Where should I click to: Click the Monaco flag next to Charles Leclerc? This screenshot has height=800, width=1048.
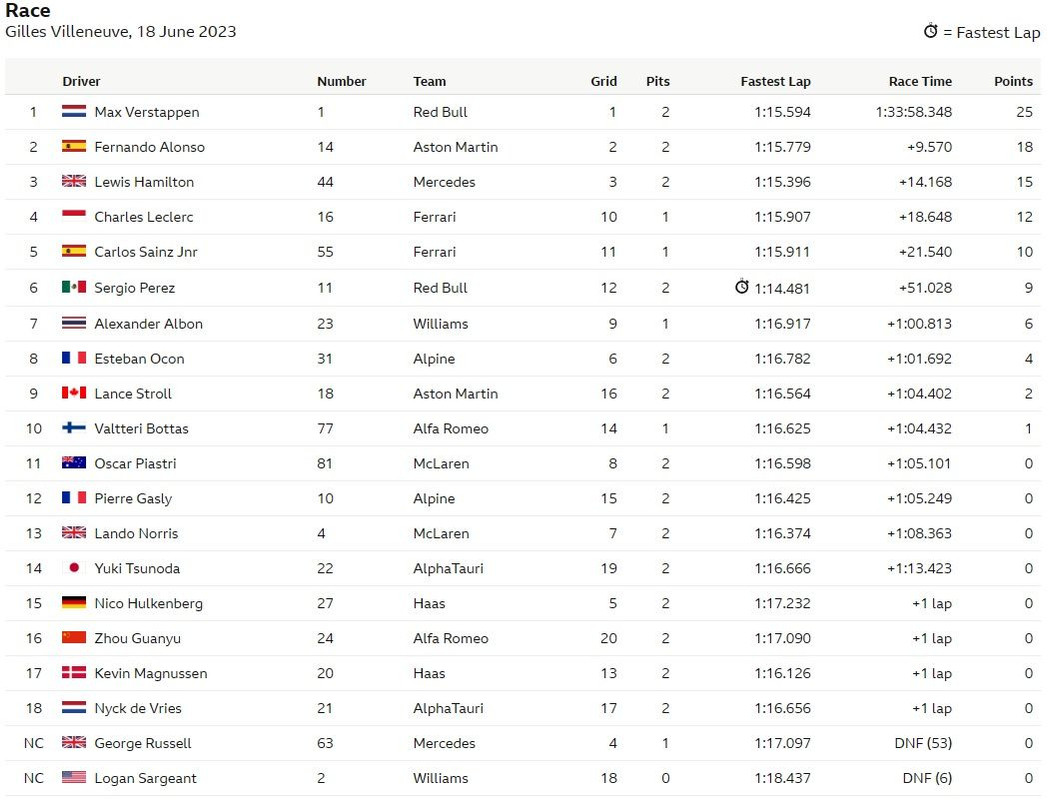74,217
